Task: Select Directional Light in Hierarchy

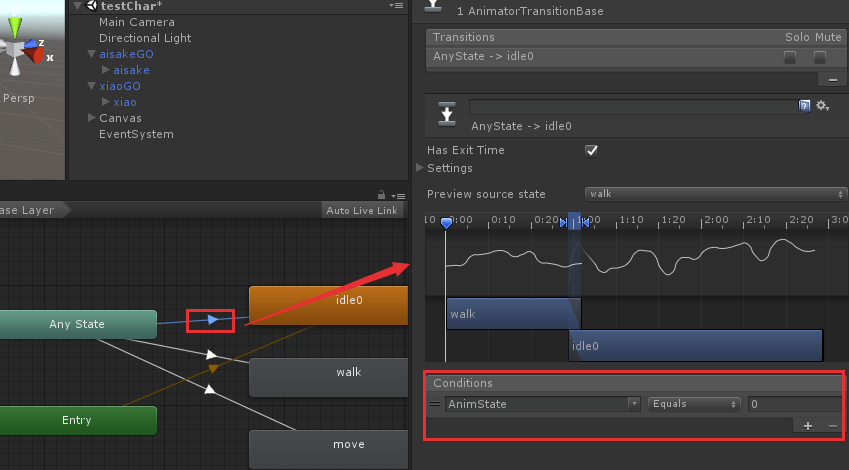Action: pos(145,38)
